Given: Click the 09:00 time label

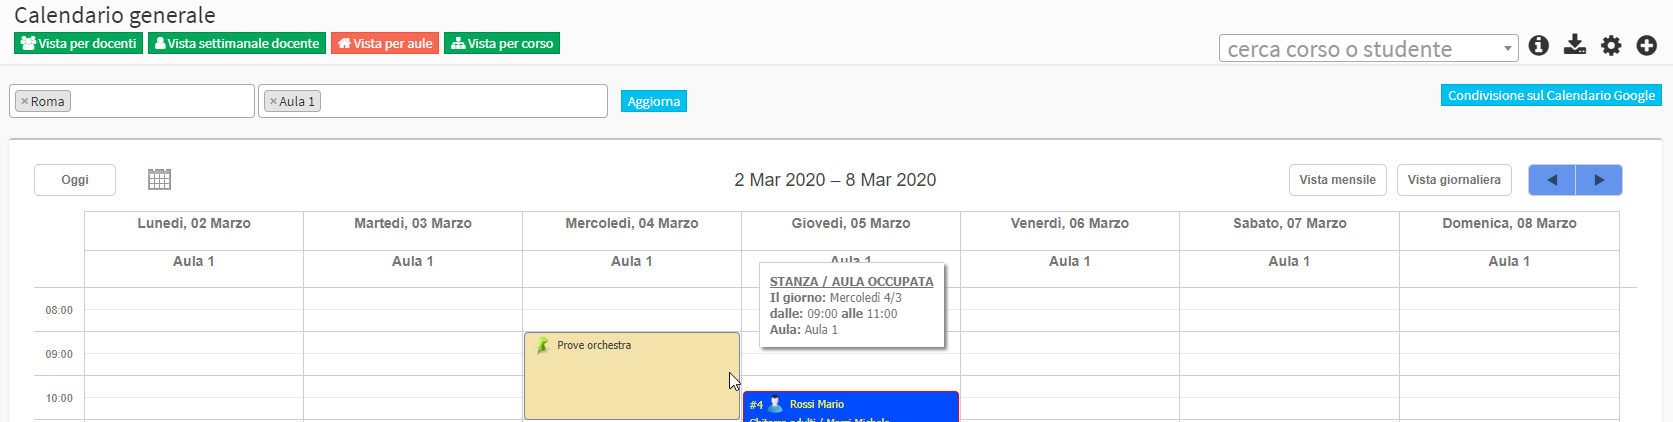Looking at the screenshot, I should [x=59, y=354].
